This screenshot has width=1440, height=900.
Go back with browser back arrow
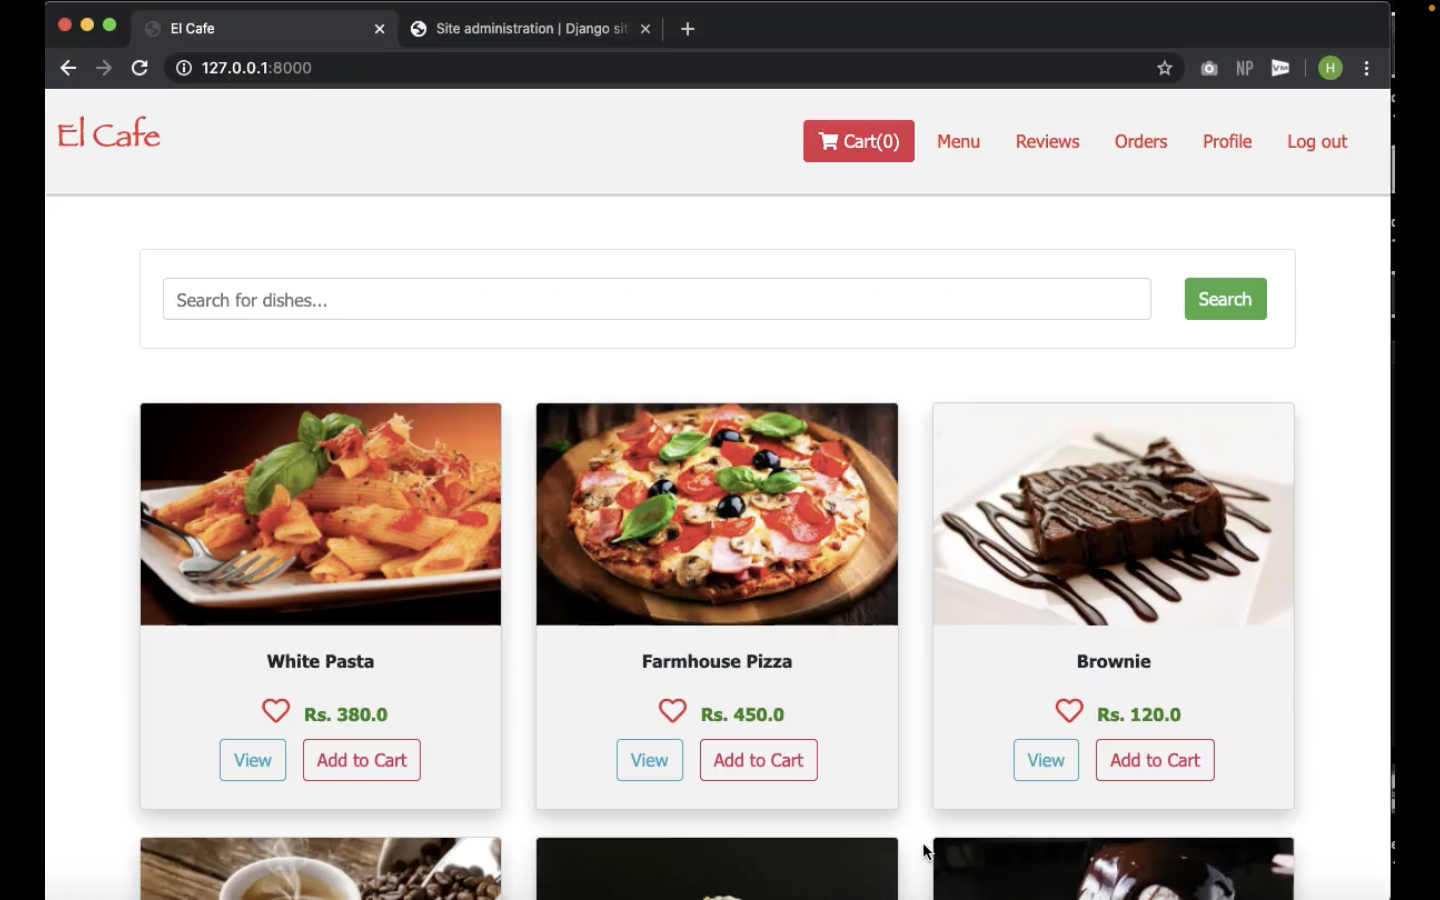[x=68, y=68]
